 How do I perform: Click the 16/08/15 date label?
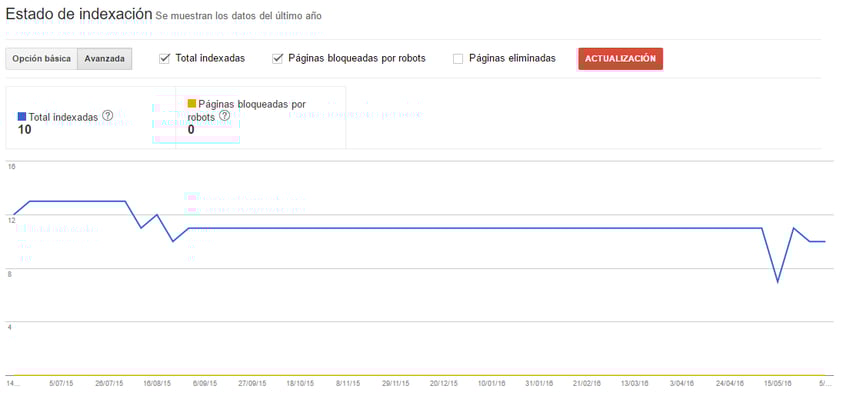pos(157,384)
